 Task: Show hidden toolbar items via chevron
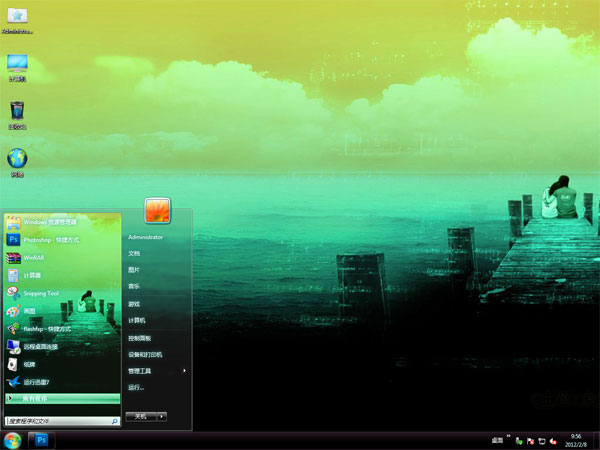pyautogui.click(x=508, y=436)
